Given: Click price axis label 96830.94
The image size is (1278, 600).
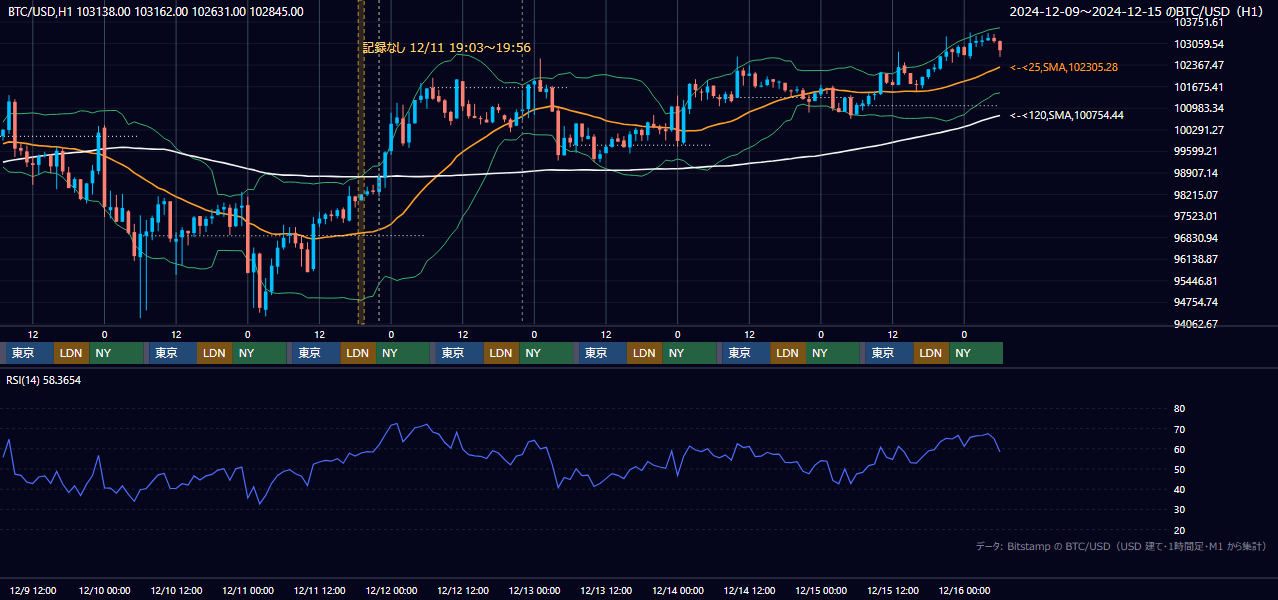Looking at the screenshot, I should pyautogui.click(x=1196, y=238).
